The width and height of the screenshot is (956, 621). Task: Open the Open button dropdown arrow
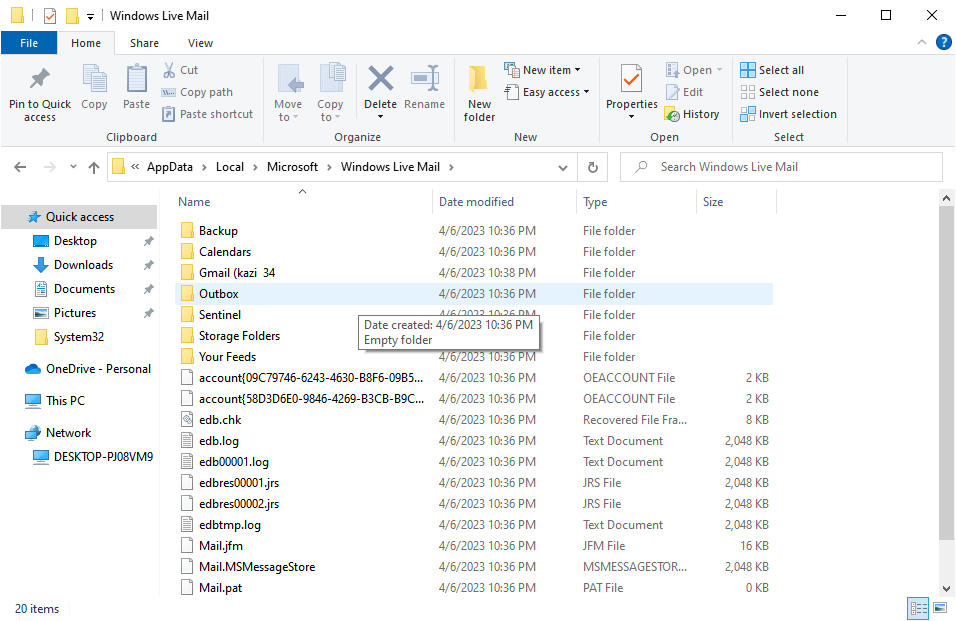tap(719, 70)
